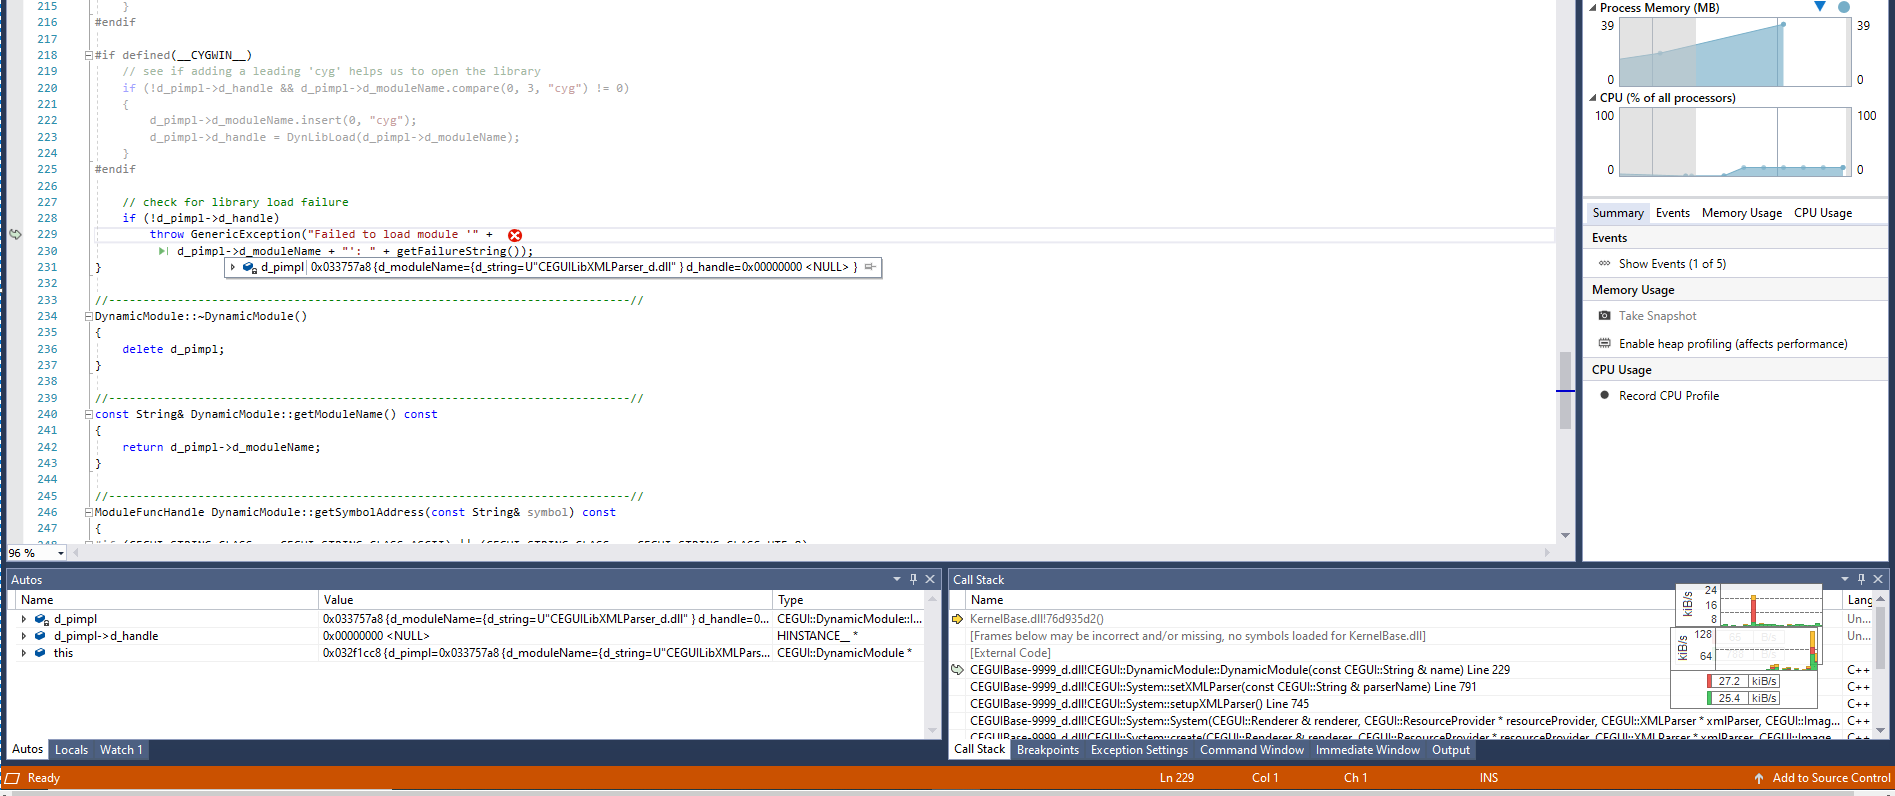
Task: Pin the d_pimpl data tip
Action: [870, 267]
